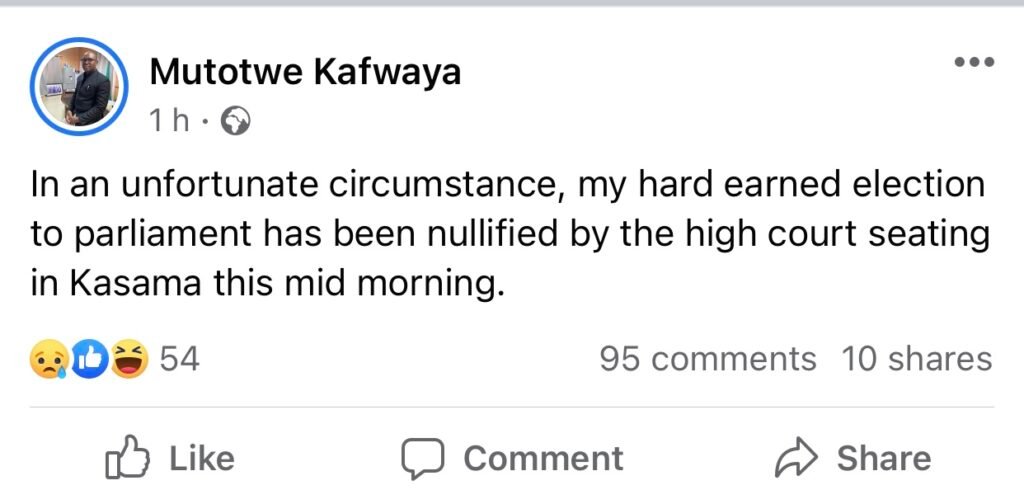Screen dimensions: 1024x504
Task: Tap the thumbs-up outline Like icon
Action: [x=127, y=458]
